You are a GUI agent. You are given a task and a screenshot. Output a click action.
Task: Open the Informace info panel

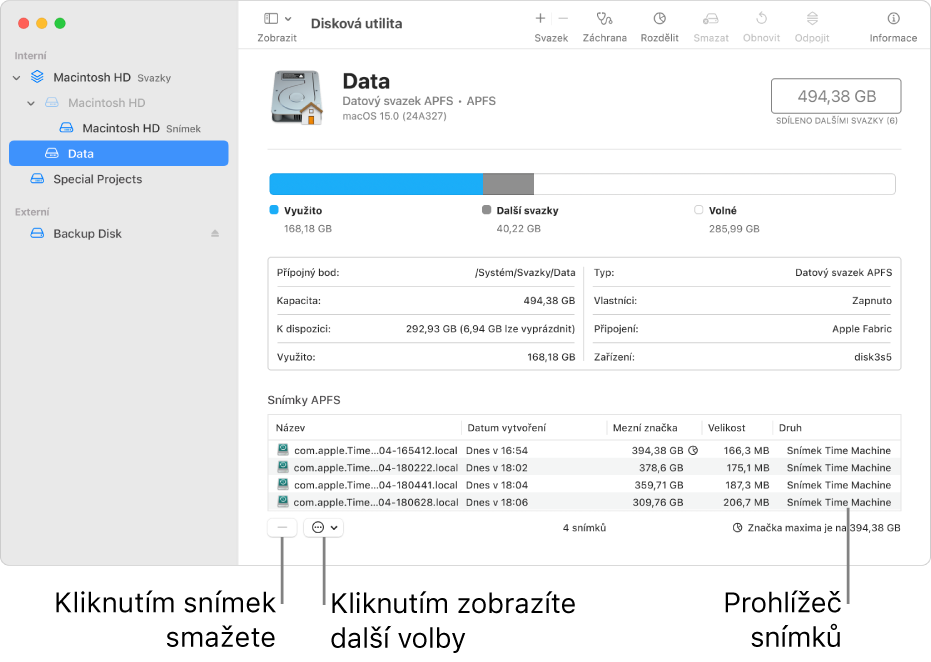pyautogui.click(x=893, y=27)
